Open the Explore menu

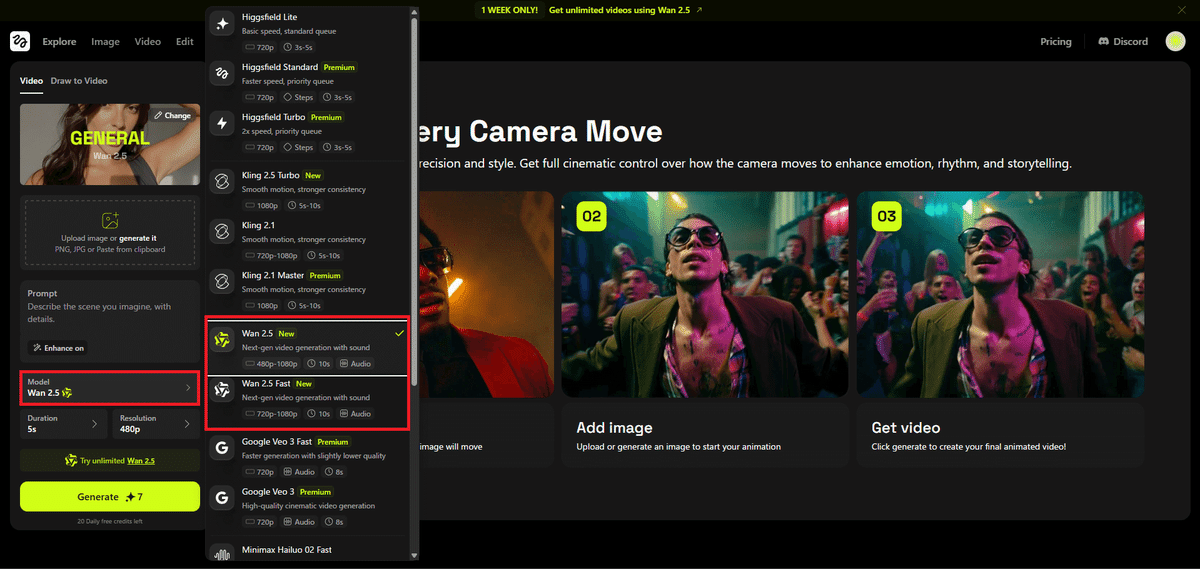(x=59, y=42)
